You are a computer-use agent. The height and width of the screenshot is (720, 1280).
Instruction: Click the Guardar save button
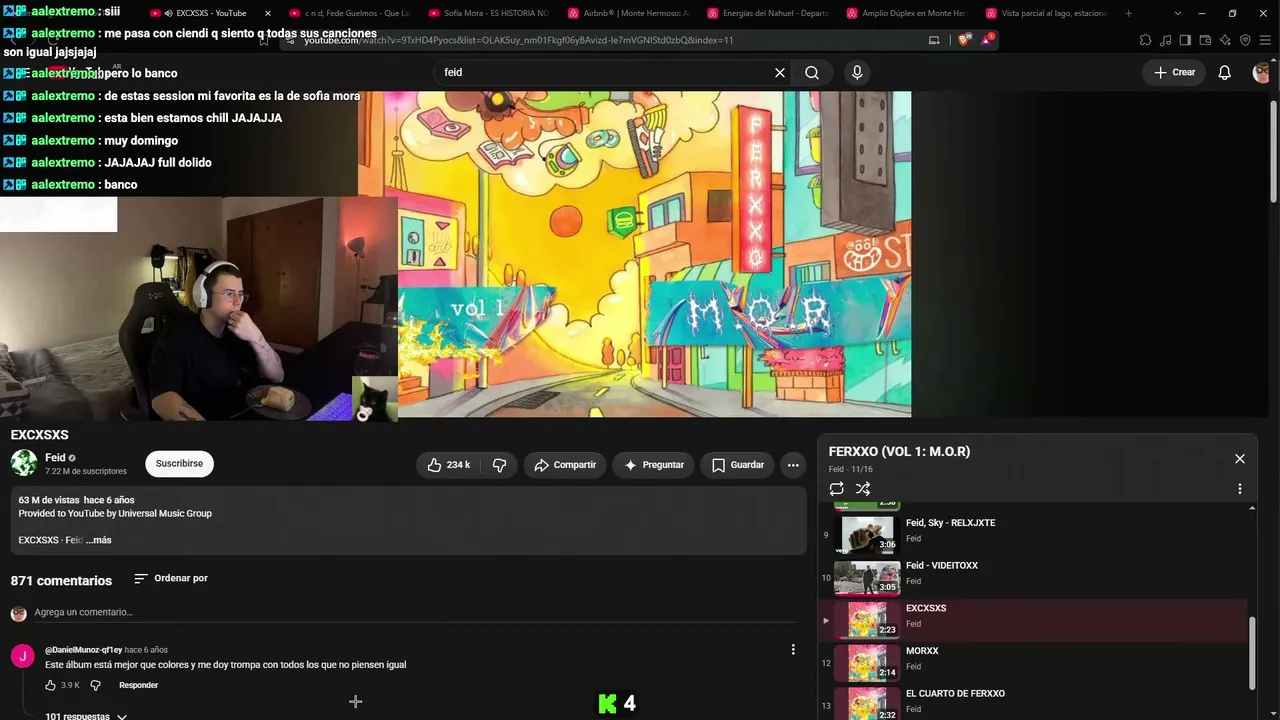(x=738, y=465)
